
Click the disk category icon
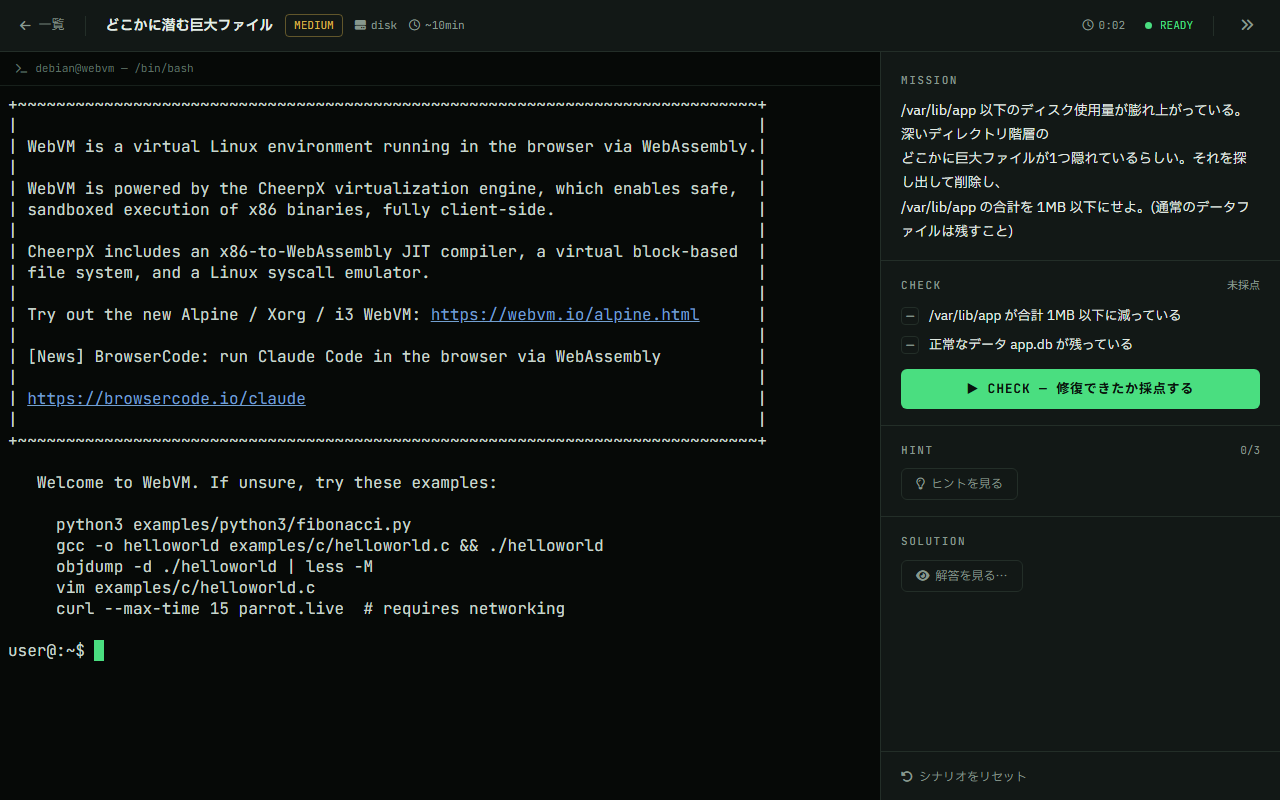pos(360,25)
